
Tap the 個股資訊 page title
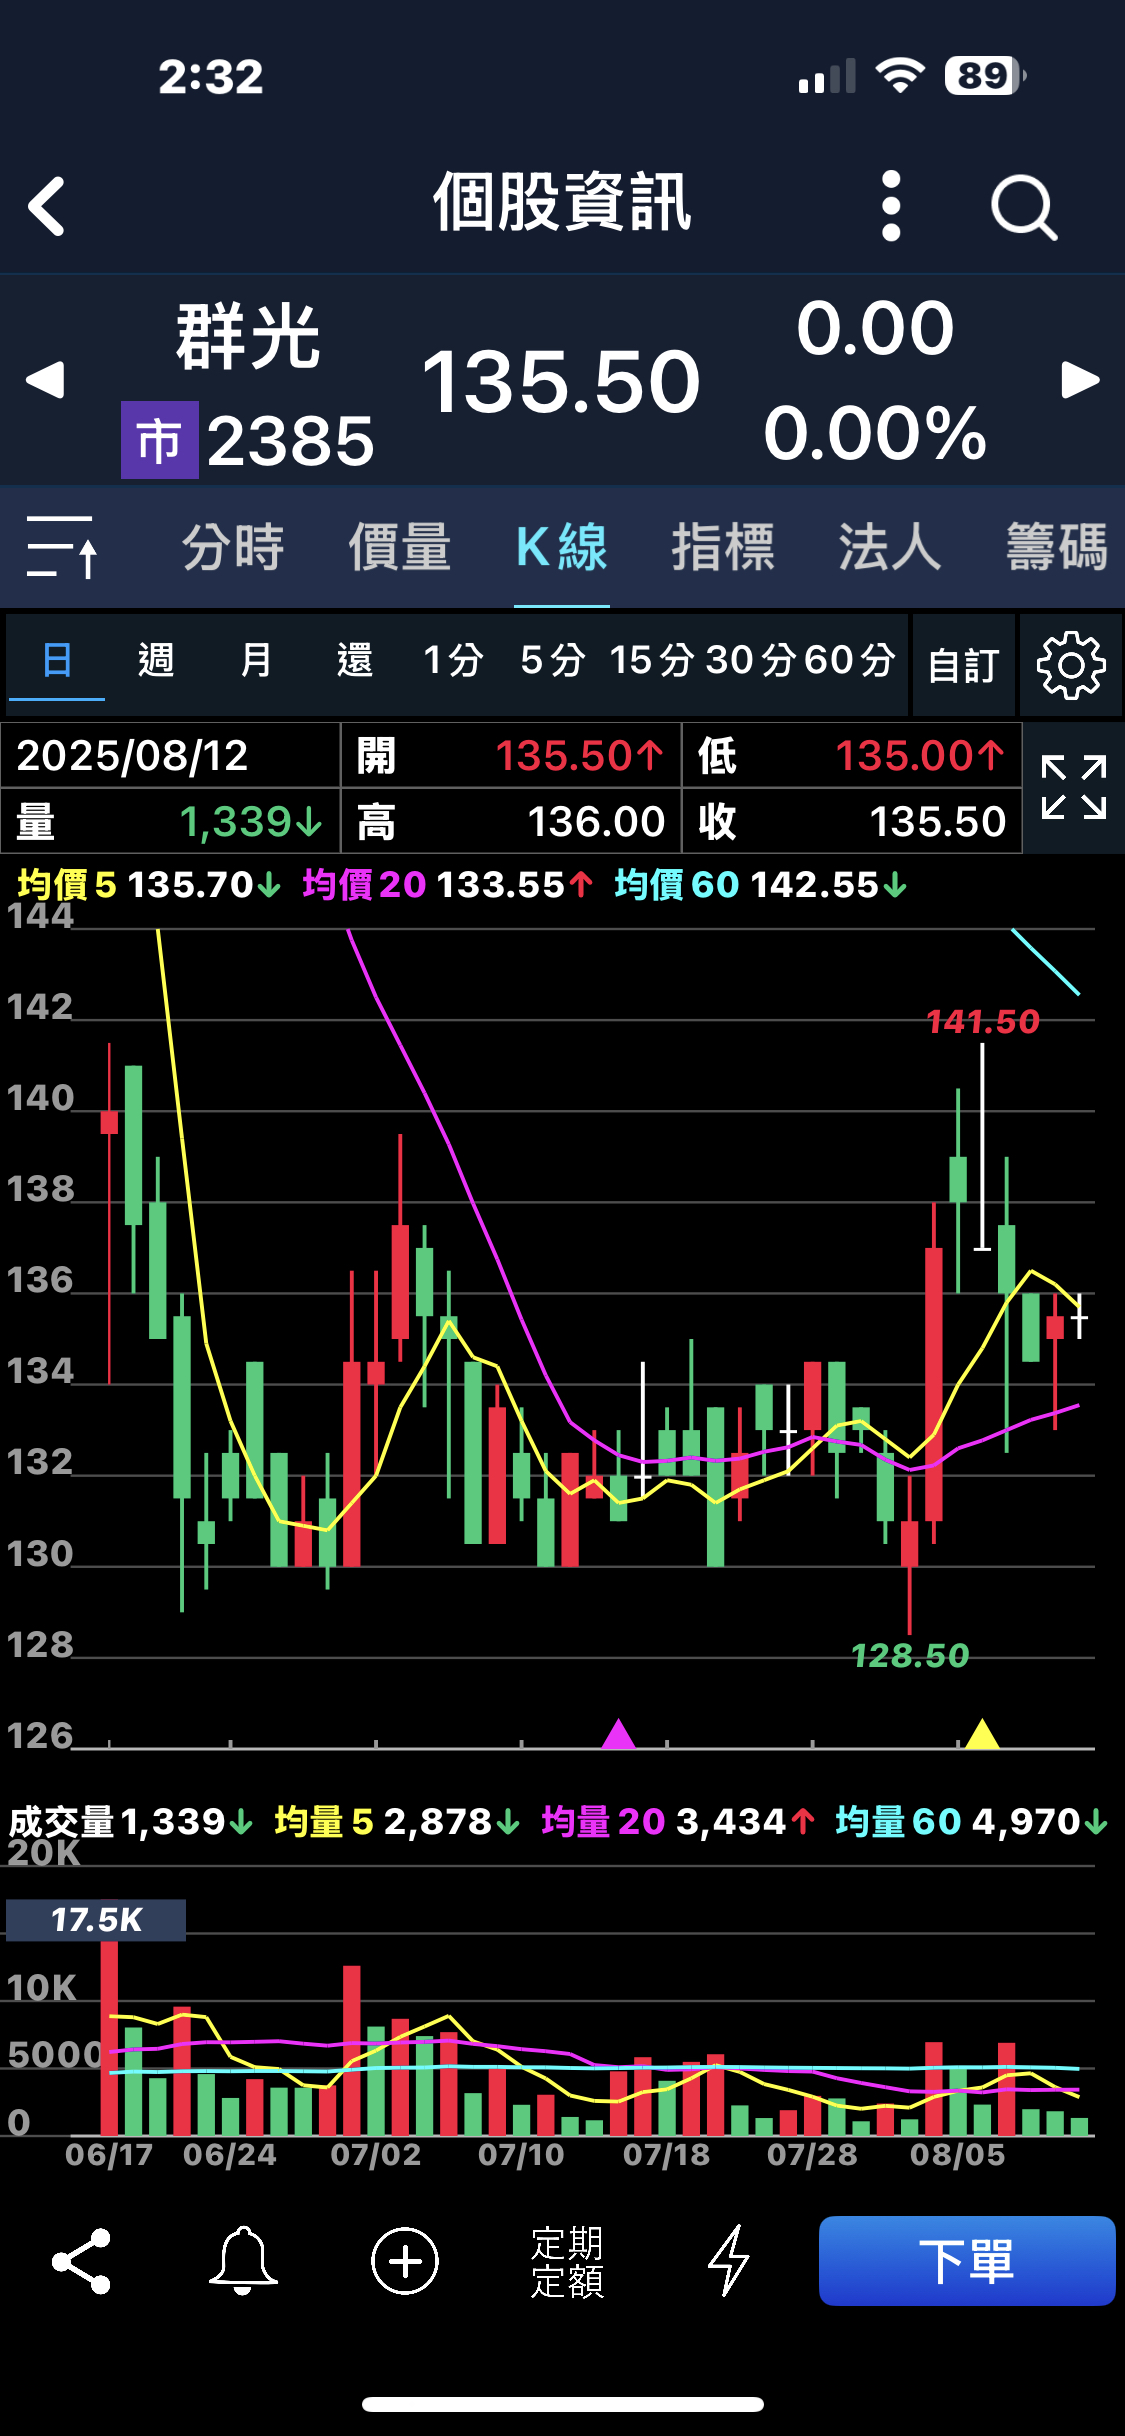[x=562, y=203]
